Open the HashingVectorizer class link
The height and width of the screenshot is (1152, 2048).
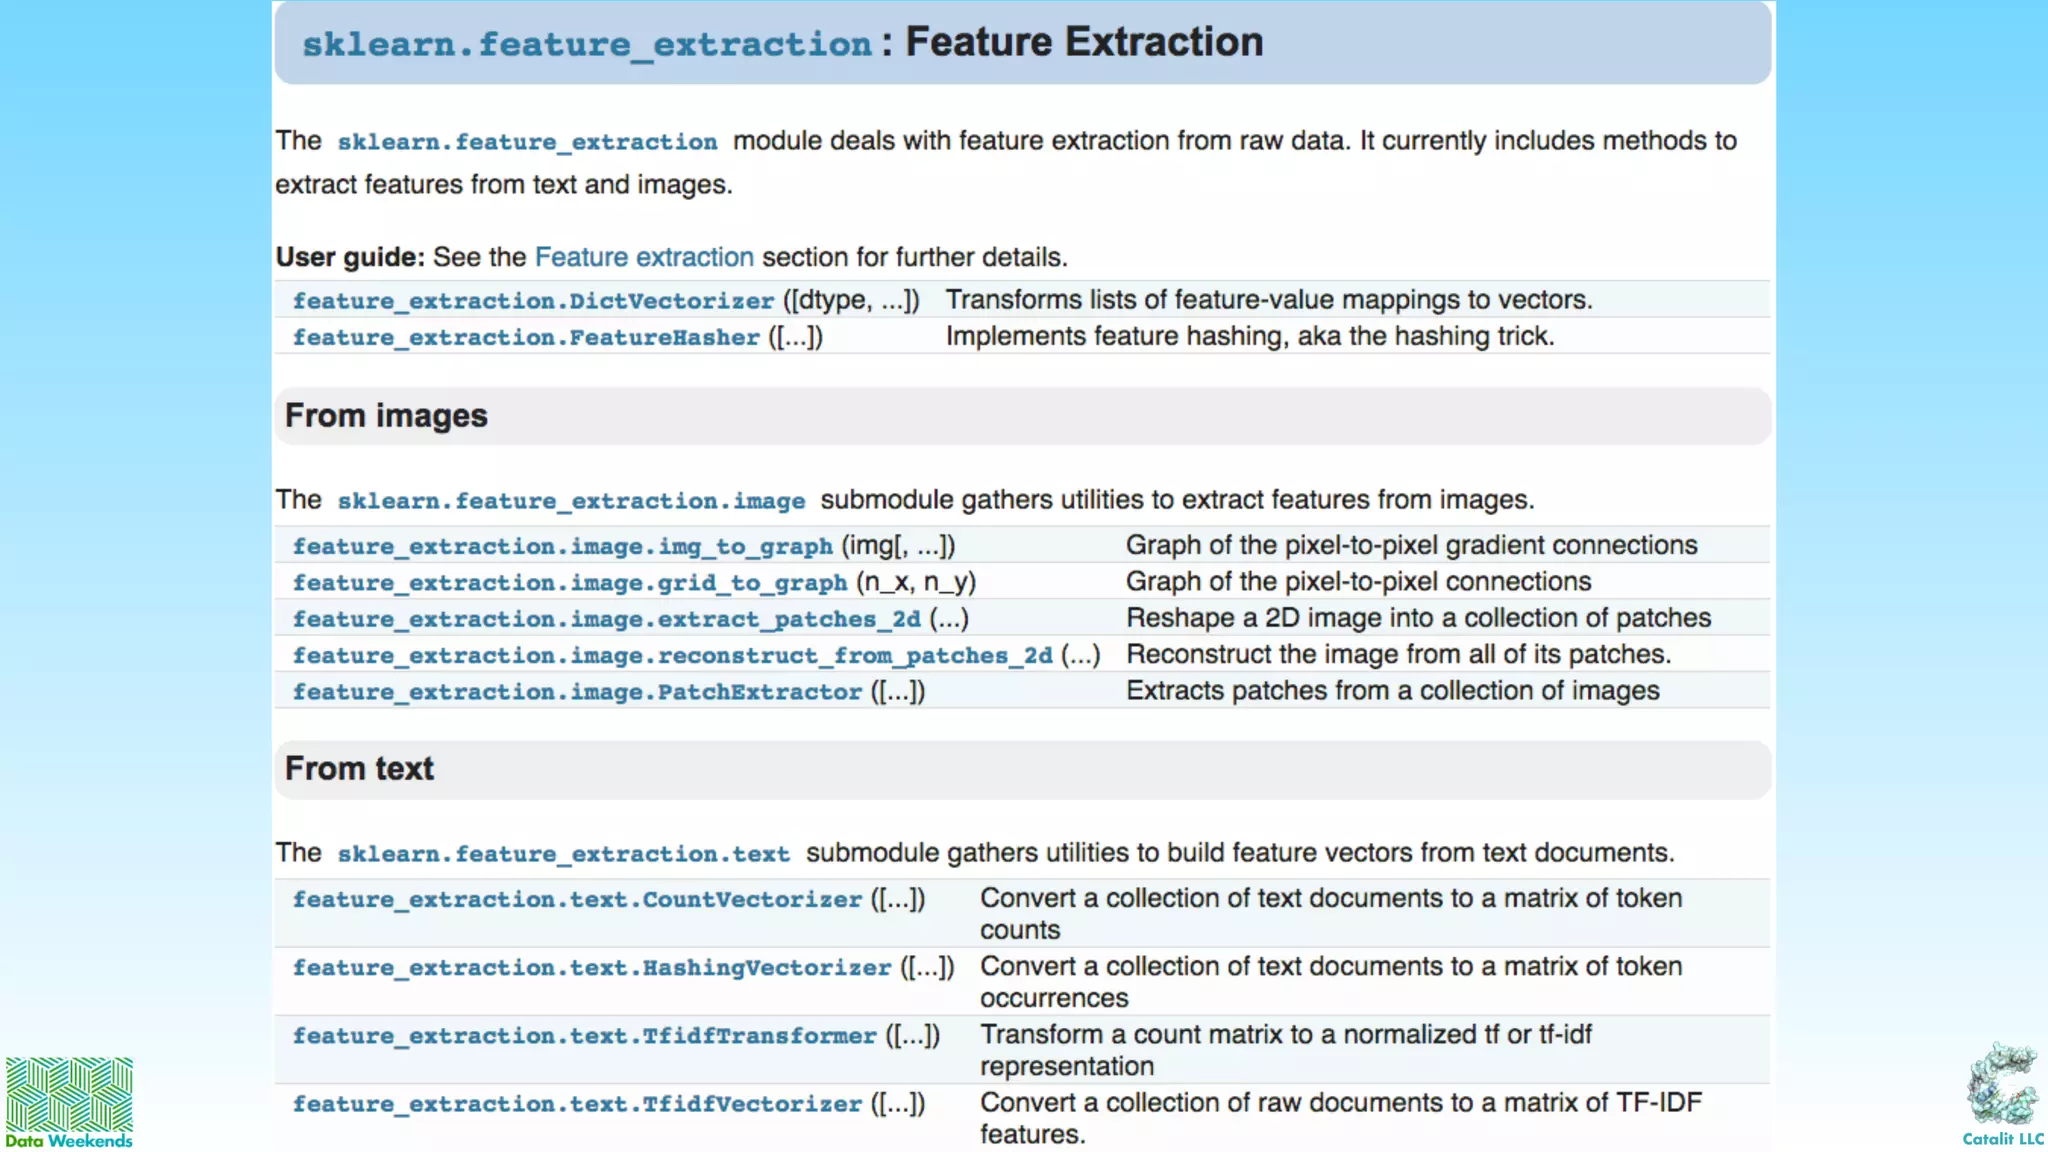[x=591, y=968]
